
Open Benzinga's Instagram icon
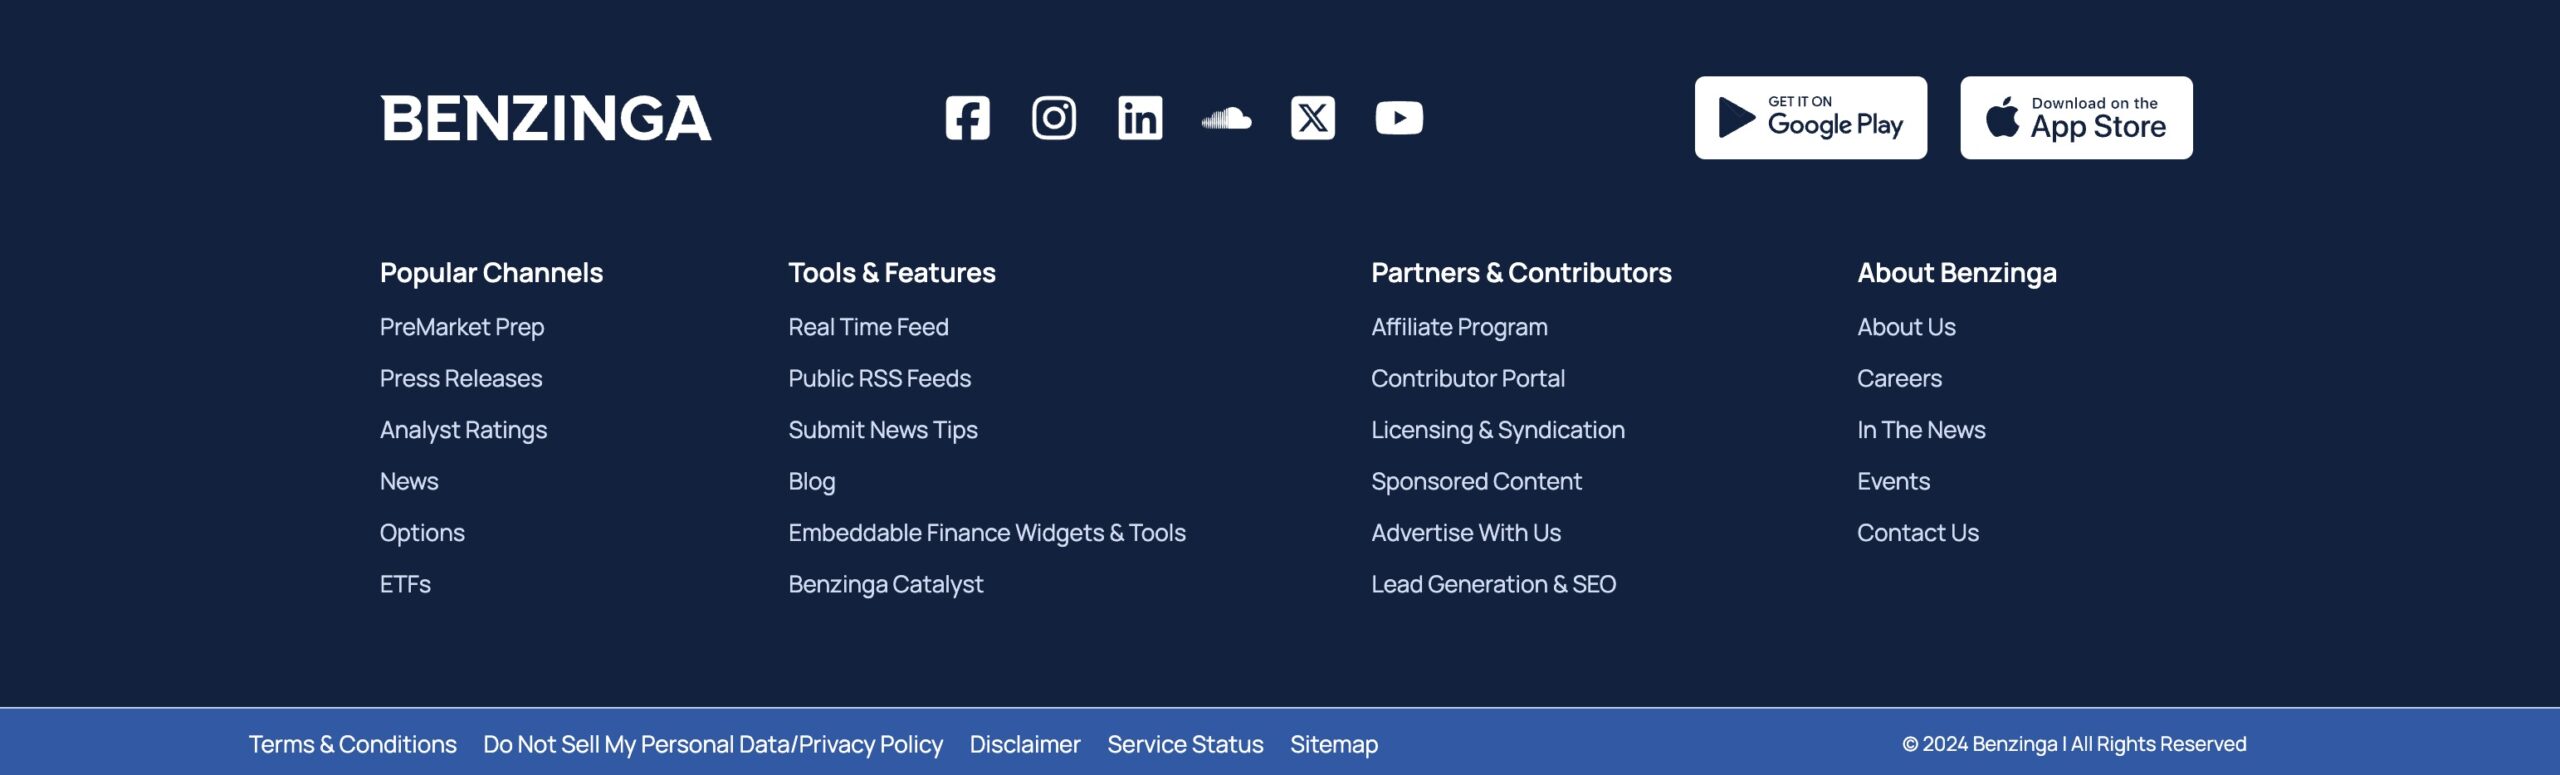(1054, 118)
